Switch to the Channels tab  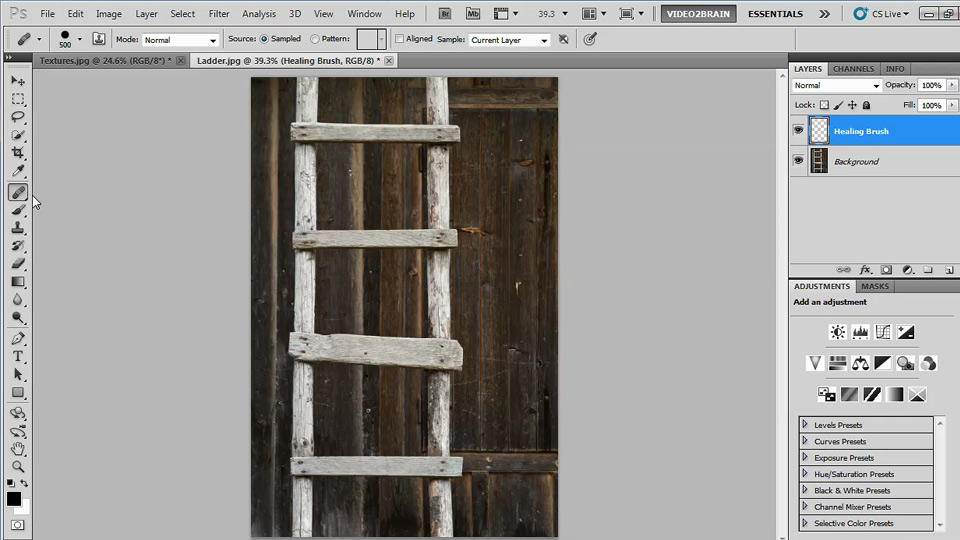tap(853, 69)
